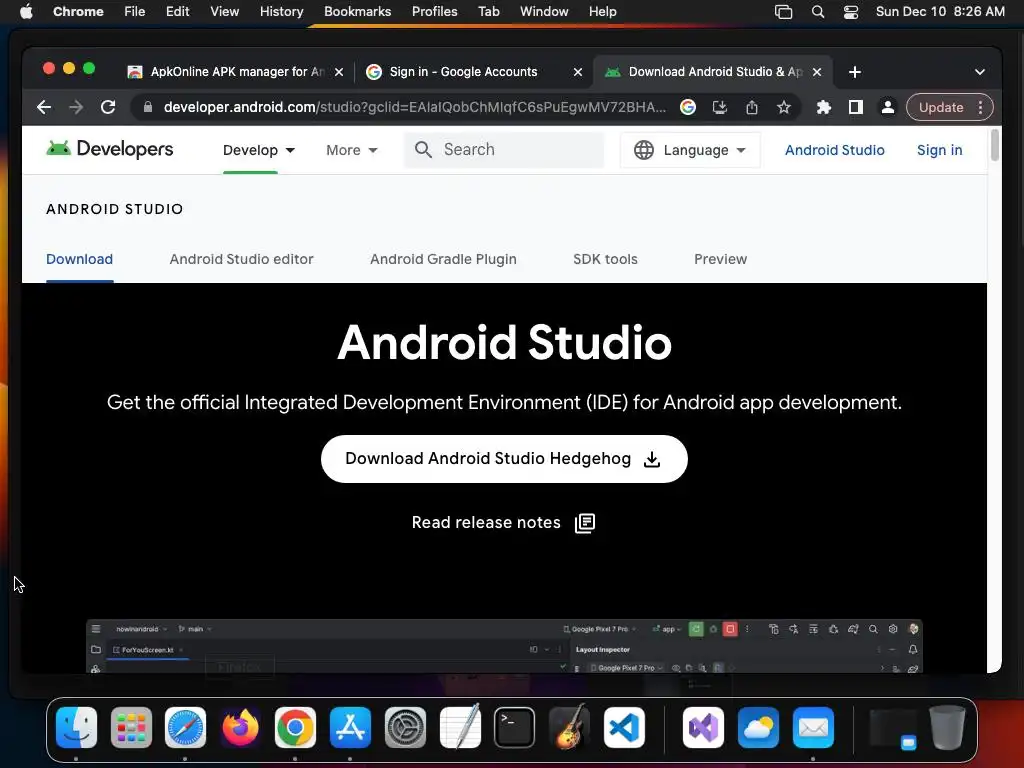Close the Google Accounts sign-in tab
This screenshot has height=768, width=1024.
coord(578,72)
